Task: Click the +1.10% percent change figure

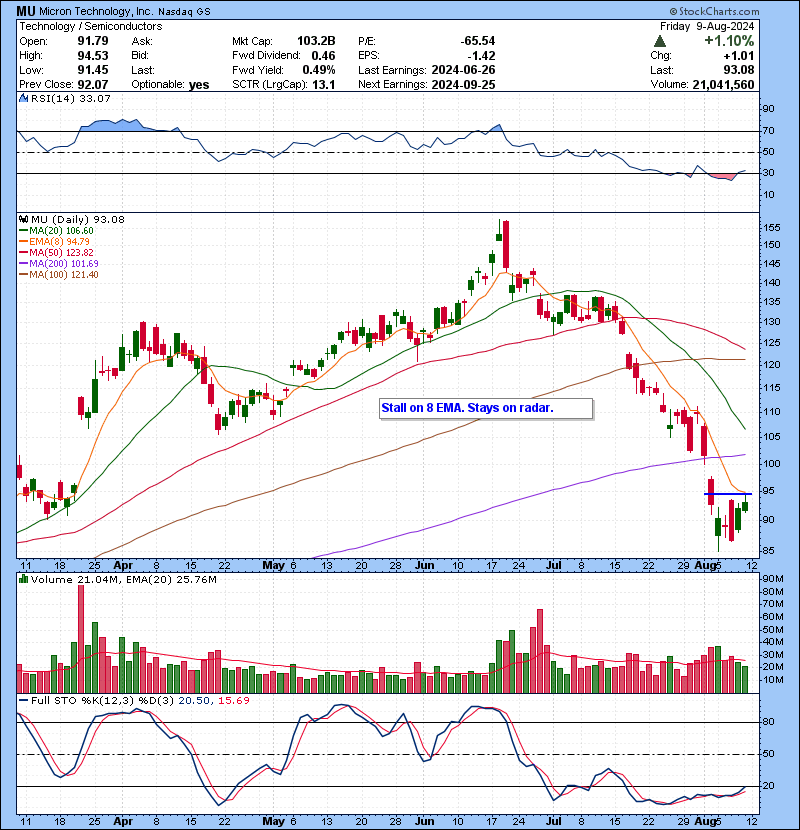Action: 729,41
